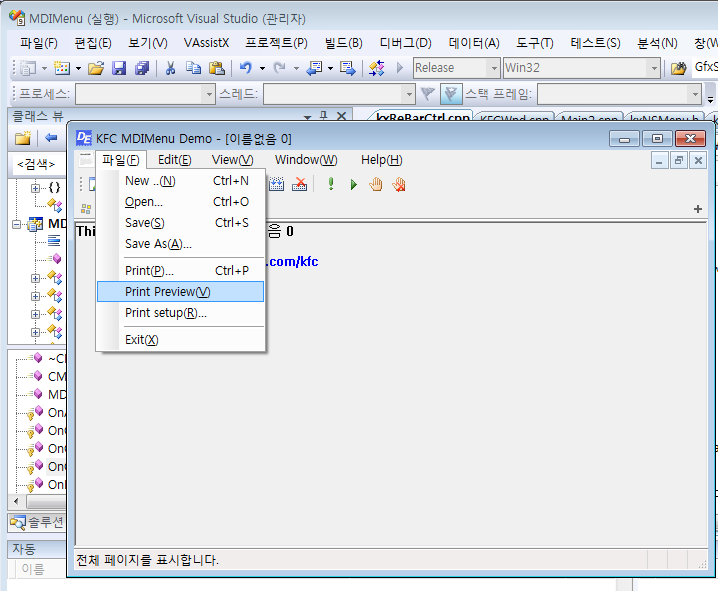Click the Solution Explorer icon tab at bottom
The image size is (718, 591).
pos(36,522)
